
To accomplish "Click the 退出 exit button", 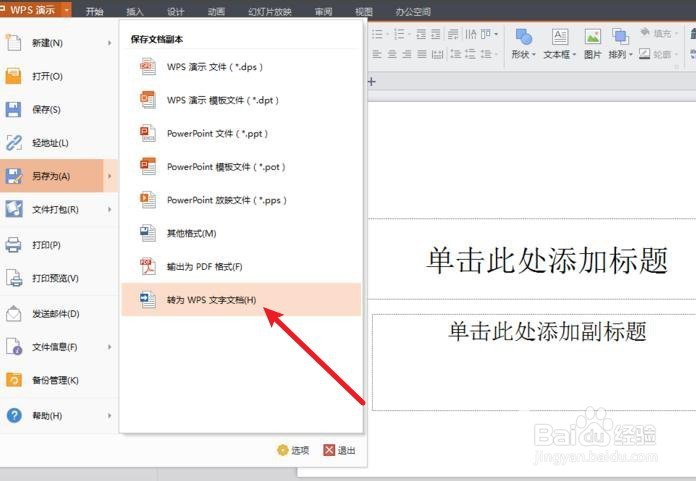I will pyautogui.click(x=339, y=450).
